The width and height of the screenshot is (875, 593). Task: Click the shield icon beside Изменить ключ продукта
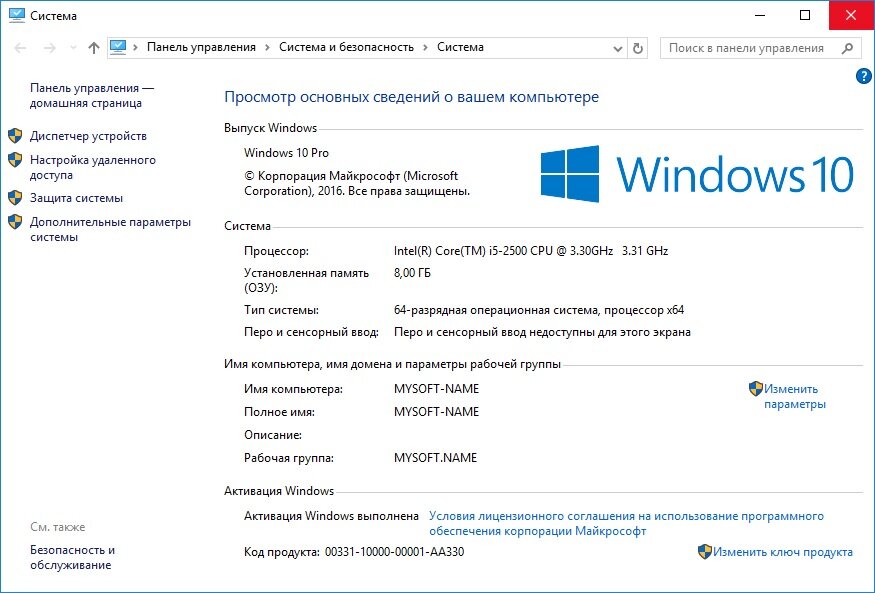(705, 552)
